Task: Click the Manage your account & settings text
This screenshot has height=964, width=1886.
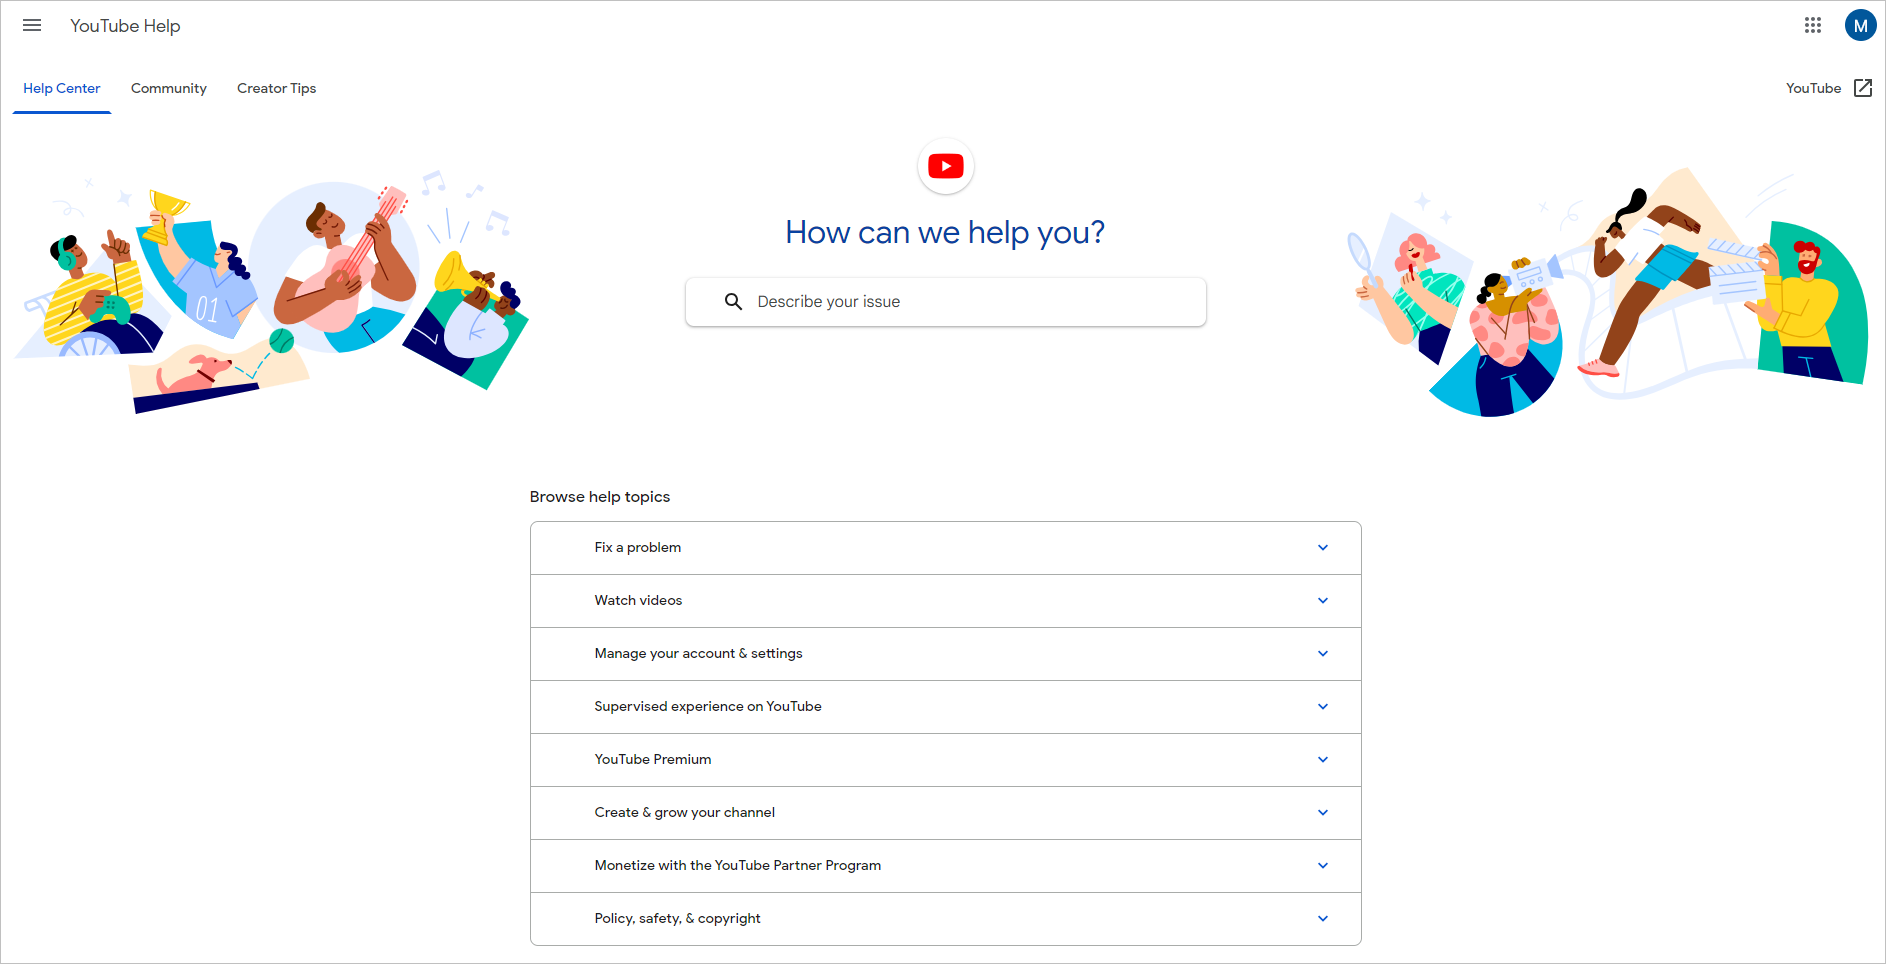Action: (x=698, y=654)
